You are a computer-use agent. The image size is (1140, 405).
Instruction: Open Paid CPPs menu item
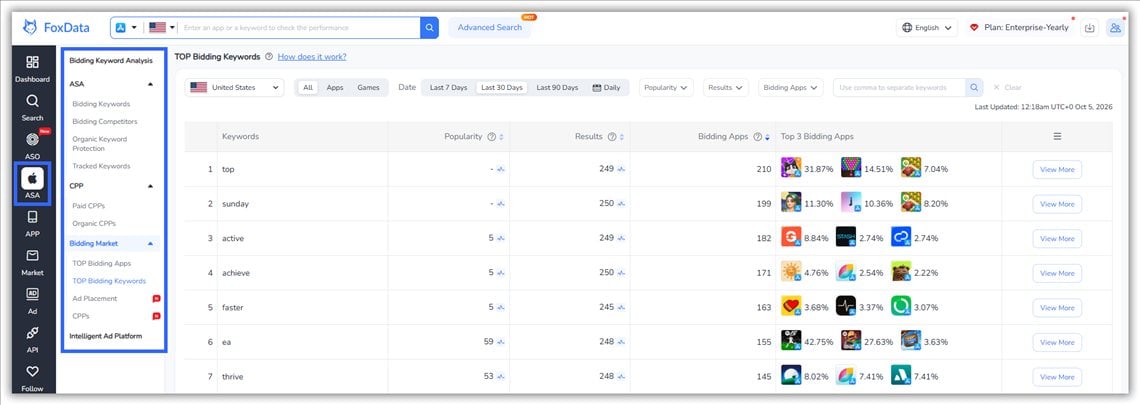[89, 206]
